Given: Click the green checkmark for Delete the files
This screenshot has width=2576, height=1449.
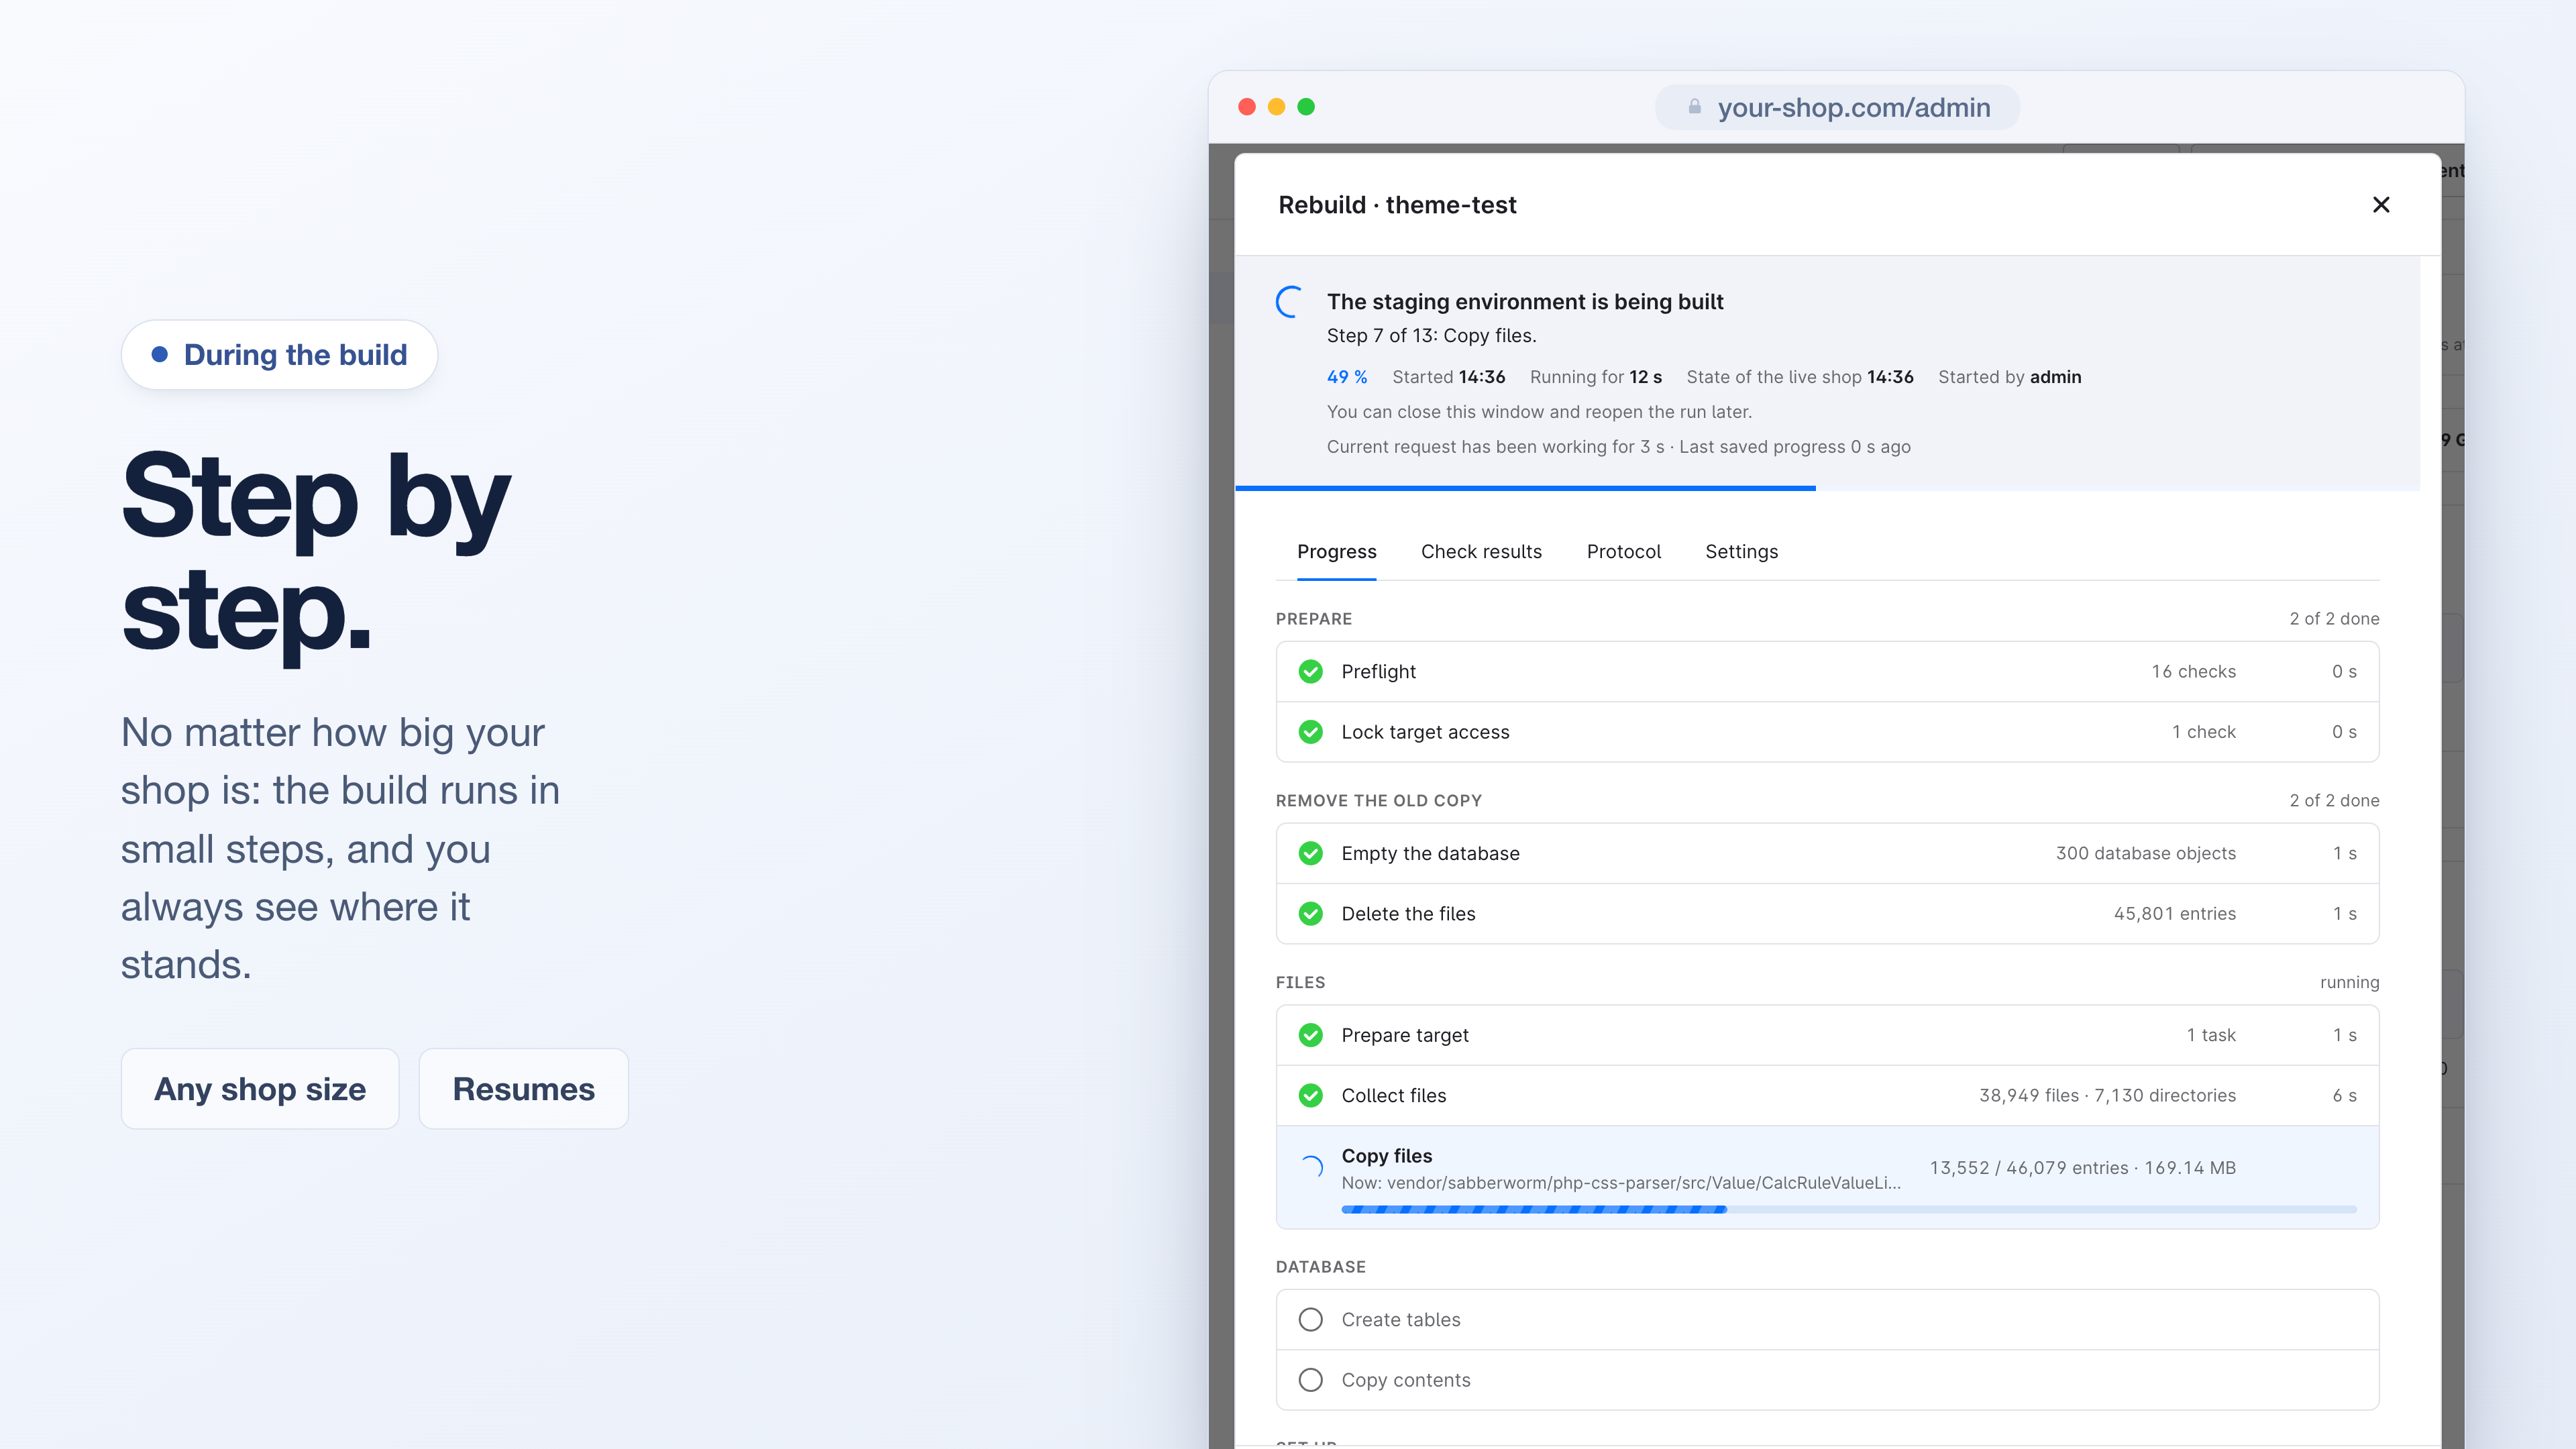Looking at the screenshot, I should (x=1310, y=914).
